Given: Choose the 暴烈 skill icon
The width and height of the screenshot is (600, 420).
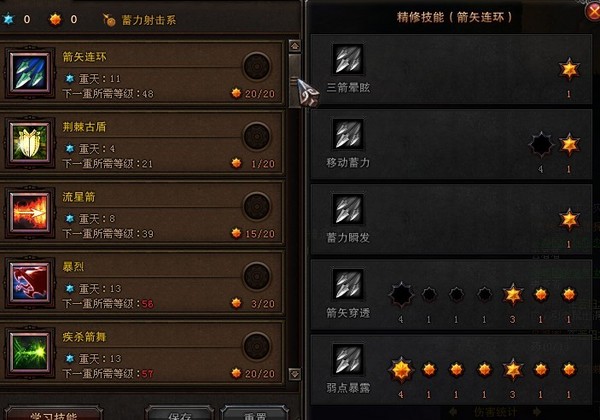Looking at the screenshot, I should tap(30, 283).
